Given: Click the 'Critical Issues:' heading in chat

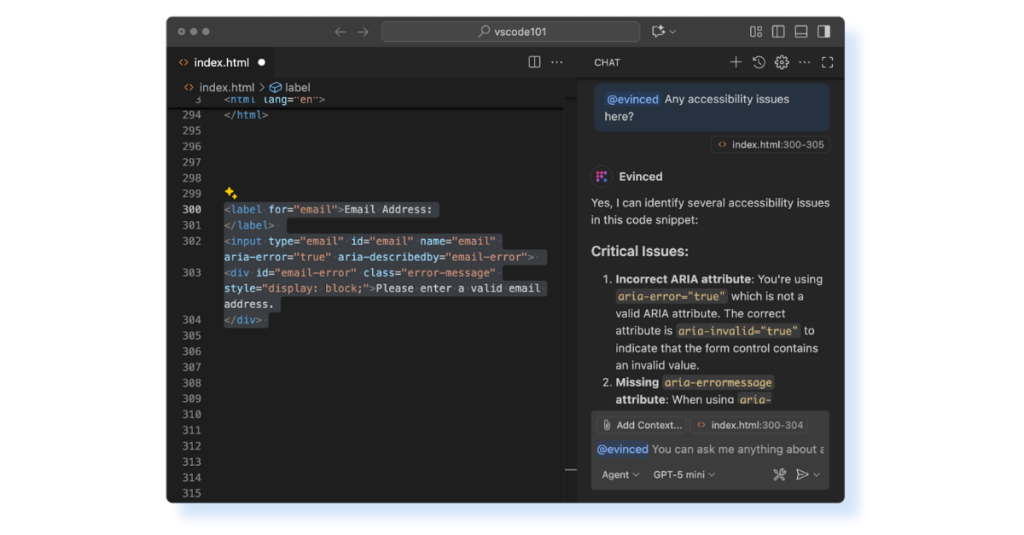Looking at the screenshot, I should pyautogui.click(x=639, y=251).
